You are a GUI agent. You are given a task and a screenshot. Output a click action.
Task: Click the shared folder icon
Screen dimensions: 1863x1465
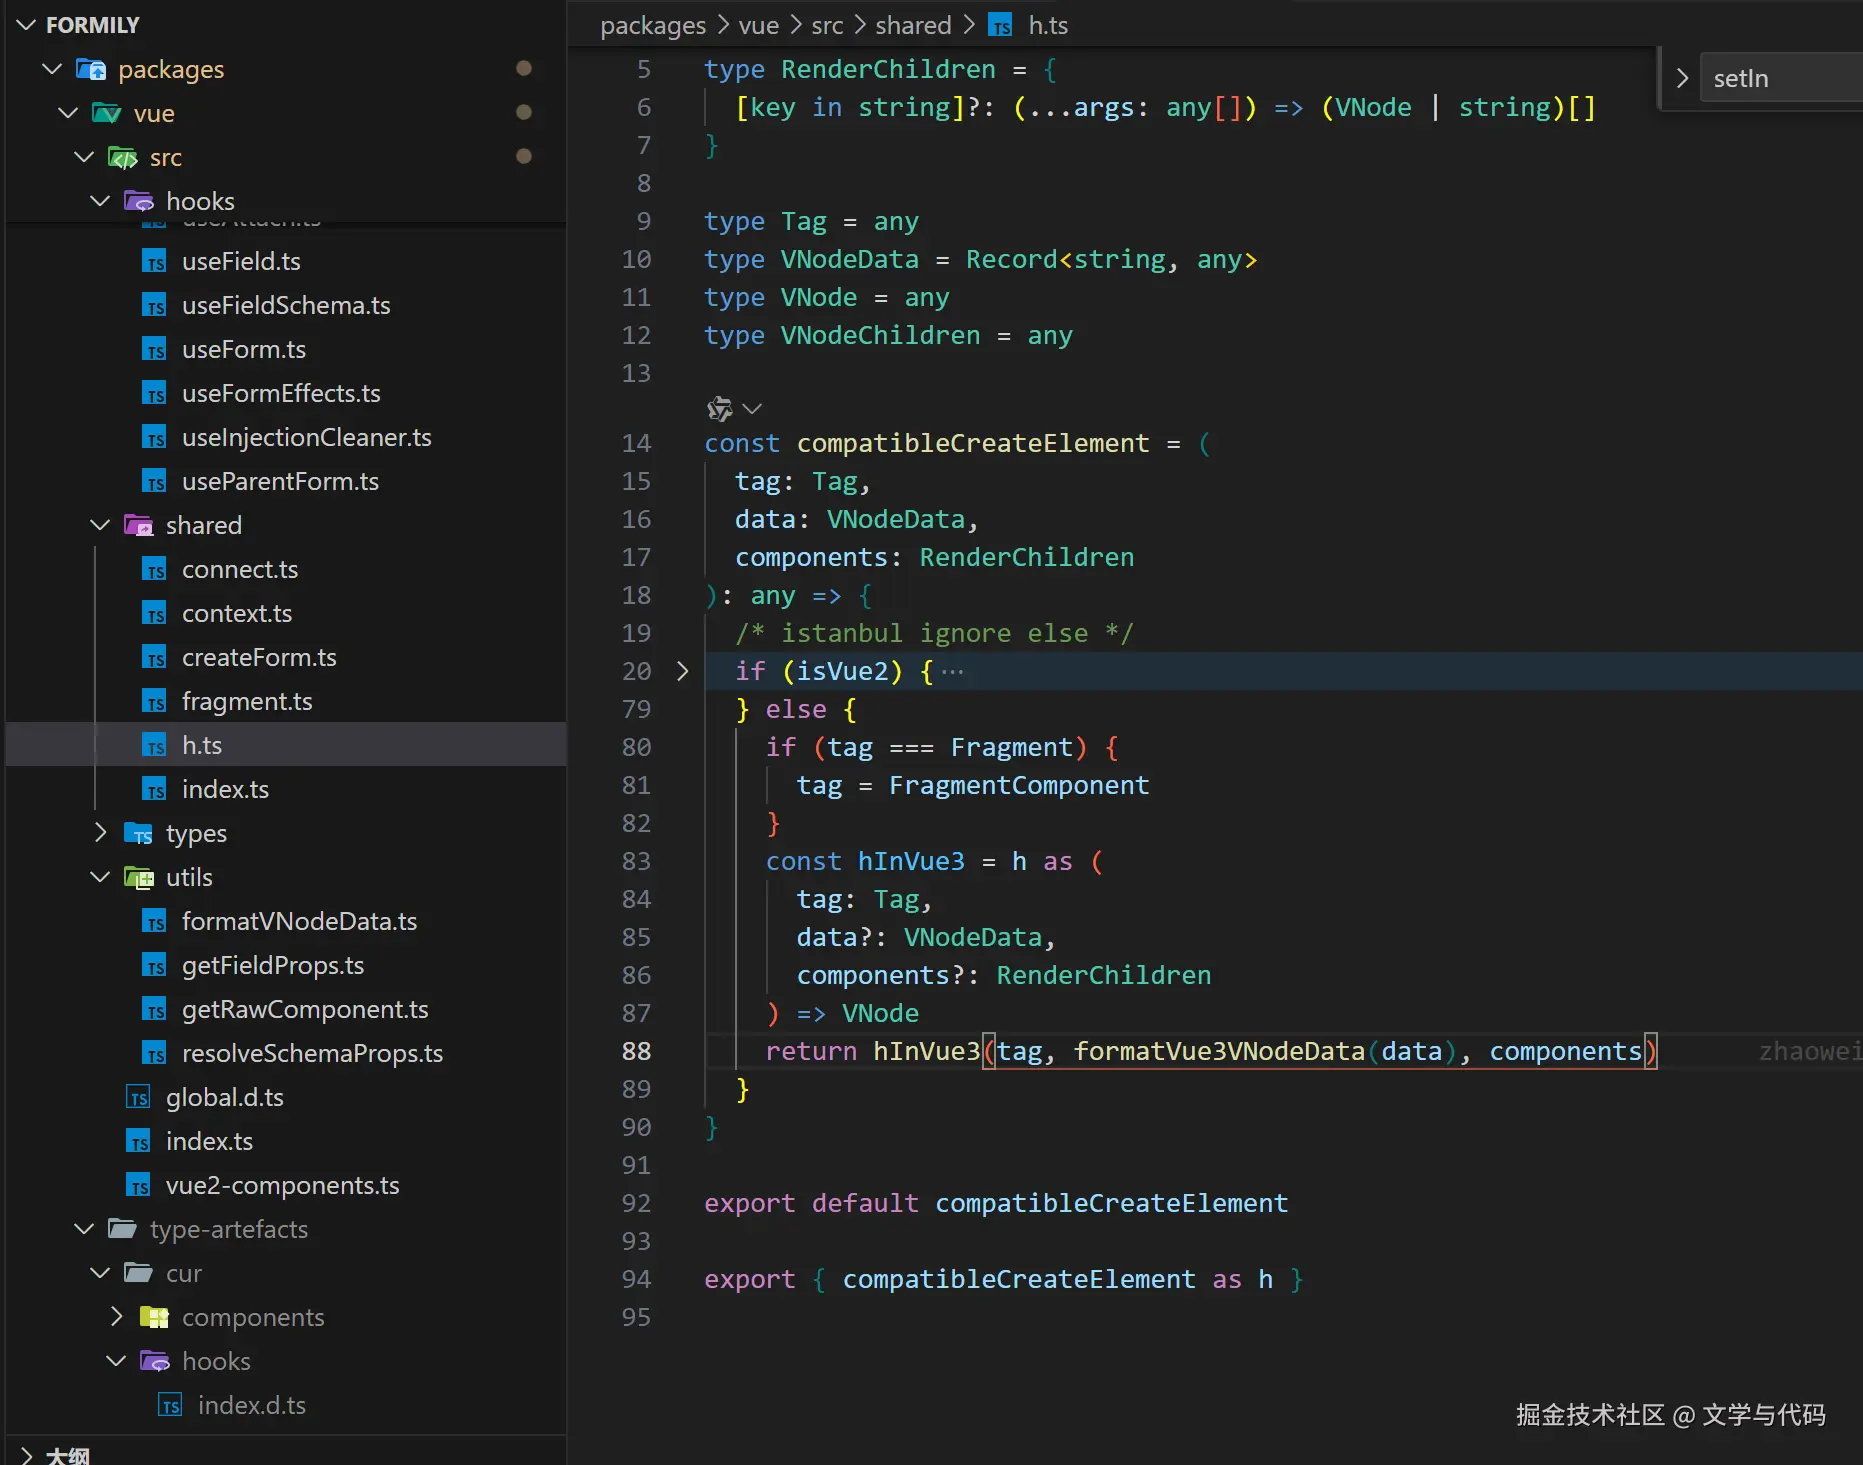pyautogui.click(x=139, y=525)
